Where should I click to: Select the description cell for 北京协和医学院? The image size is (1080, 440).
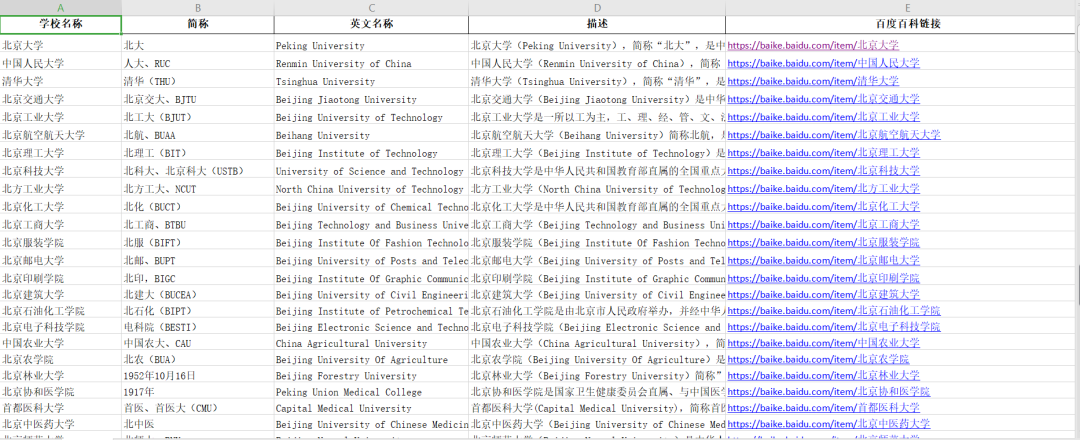click(597, 392)
